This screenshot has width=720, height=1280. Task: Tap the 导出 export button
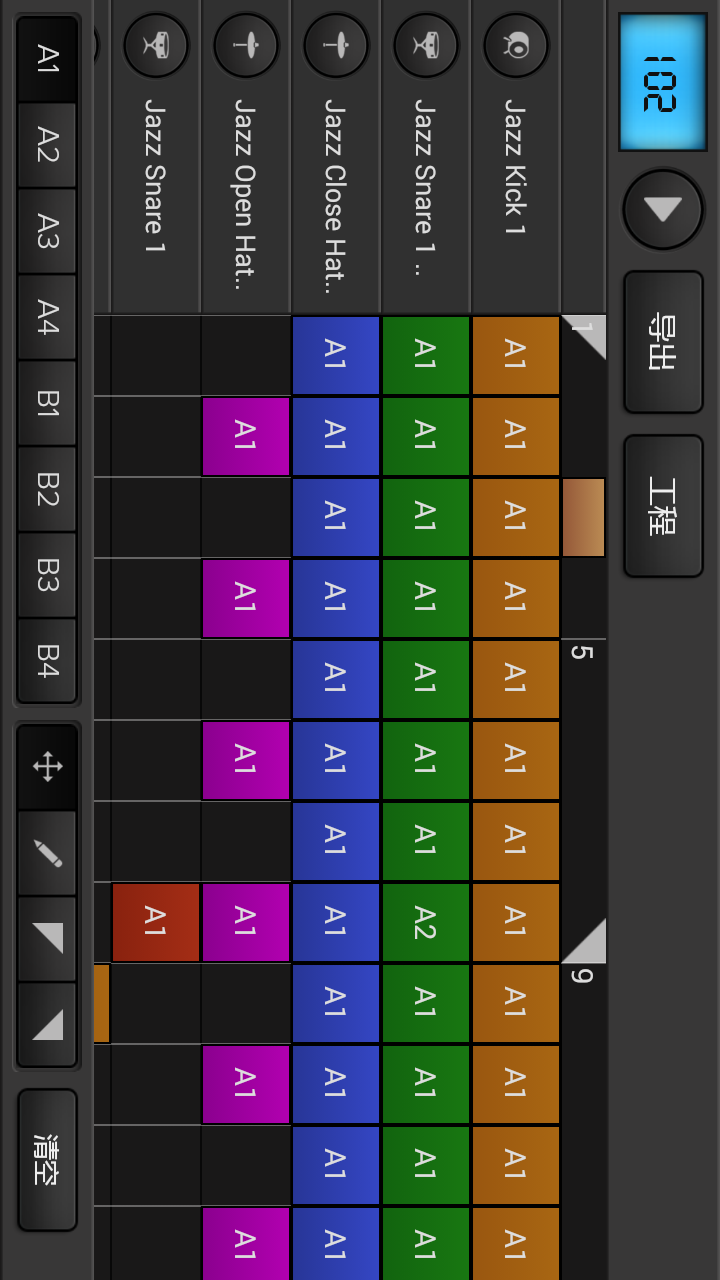tap(662, 343)
